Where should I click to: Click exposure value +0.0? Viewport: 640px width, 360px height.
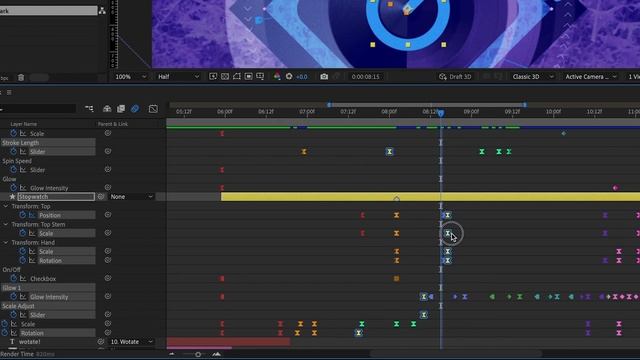pyautogui.click(x=302, y=77)
